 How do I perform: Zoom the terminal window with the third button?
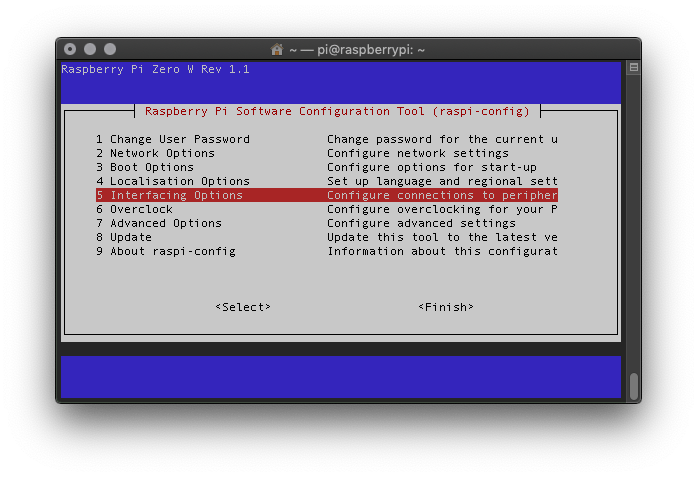coord(110,49)
